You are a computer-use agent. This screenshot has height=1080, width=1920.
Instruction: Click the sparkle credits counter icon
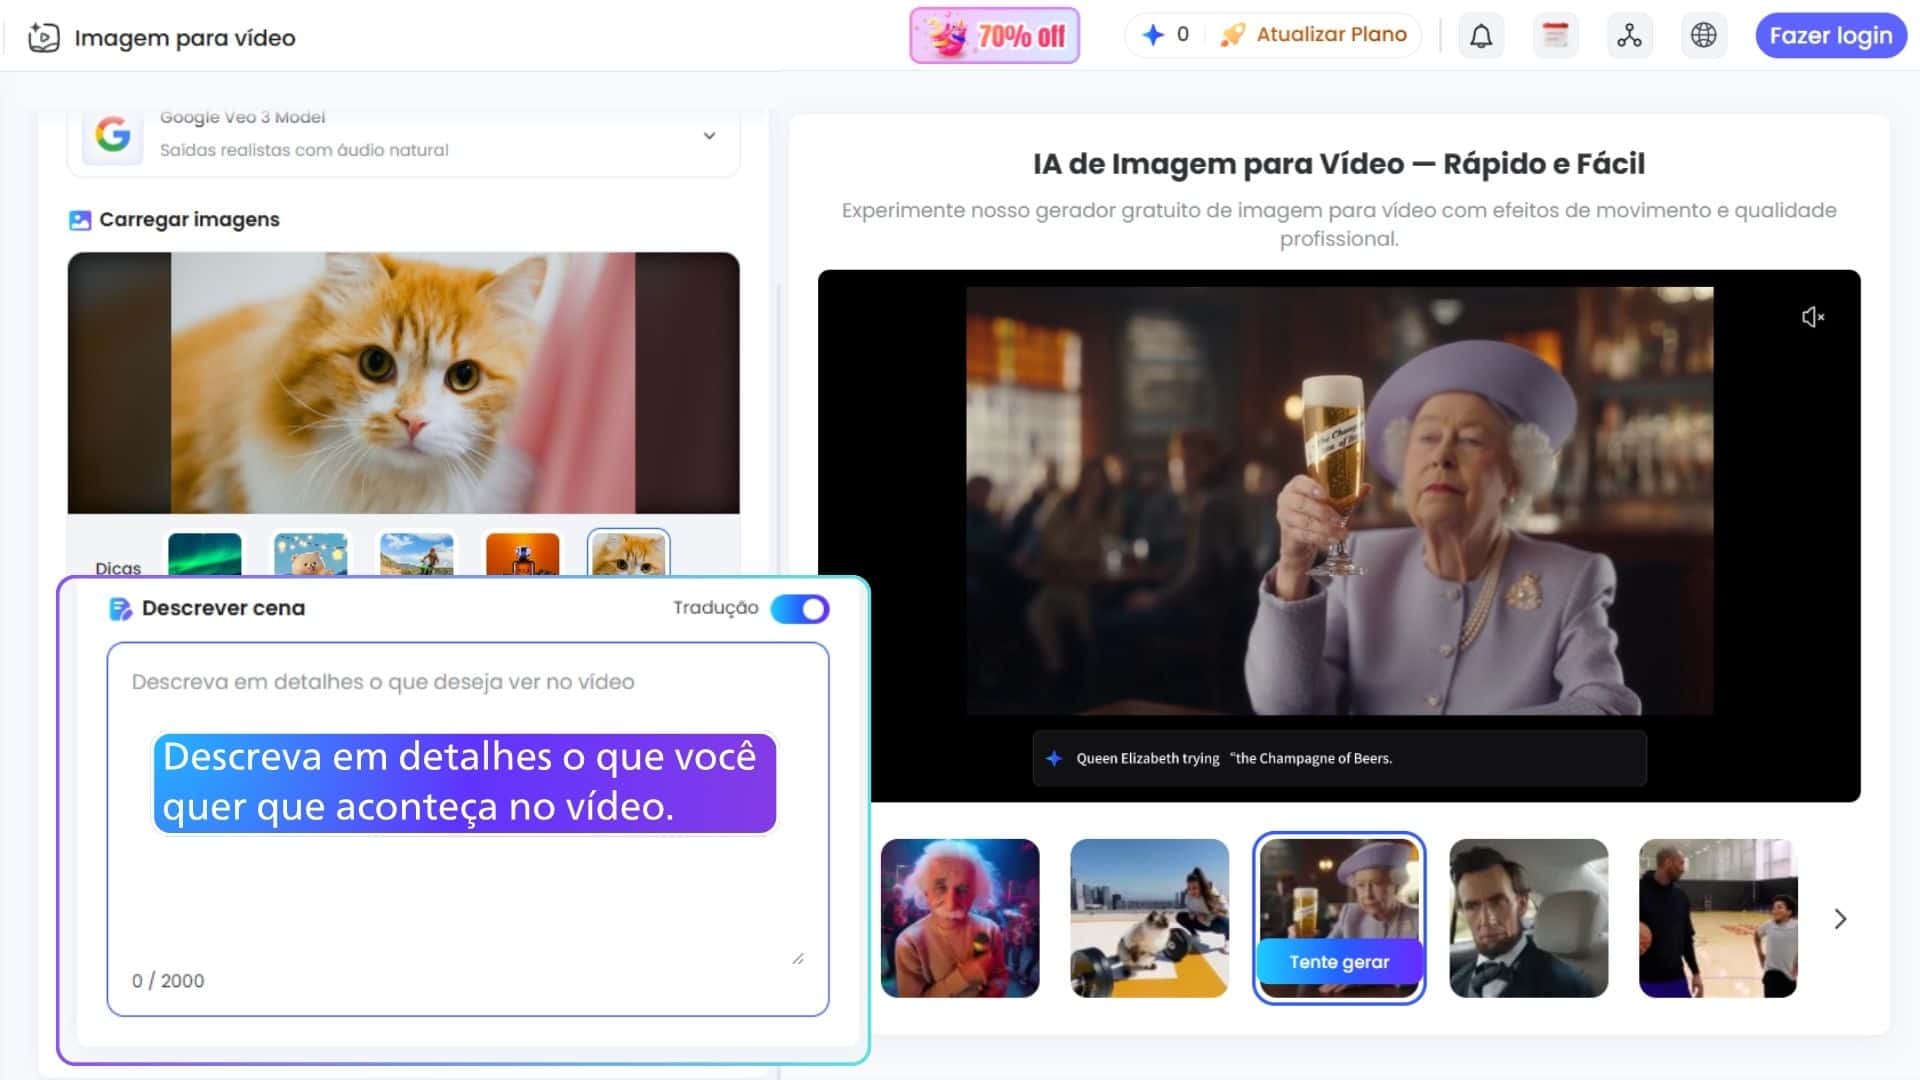tap(1152, 34)
